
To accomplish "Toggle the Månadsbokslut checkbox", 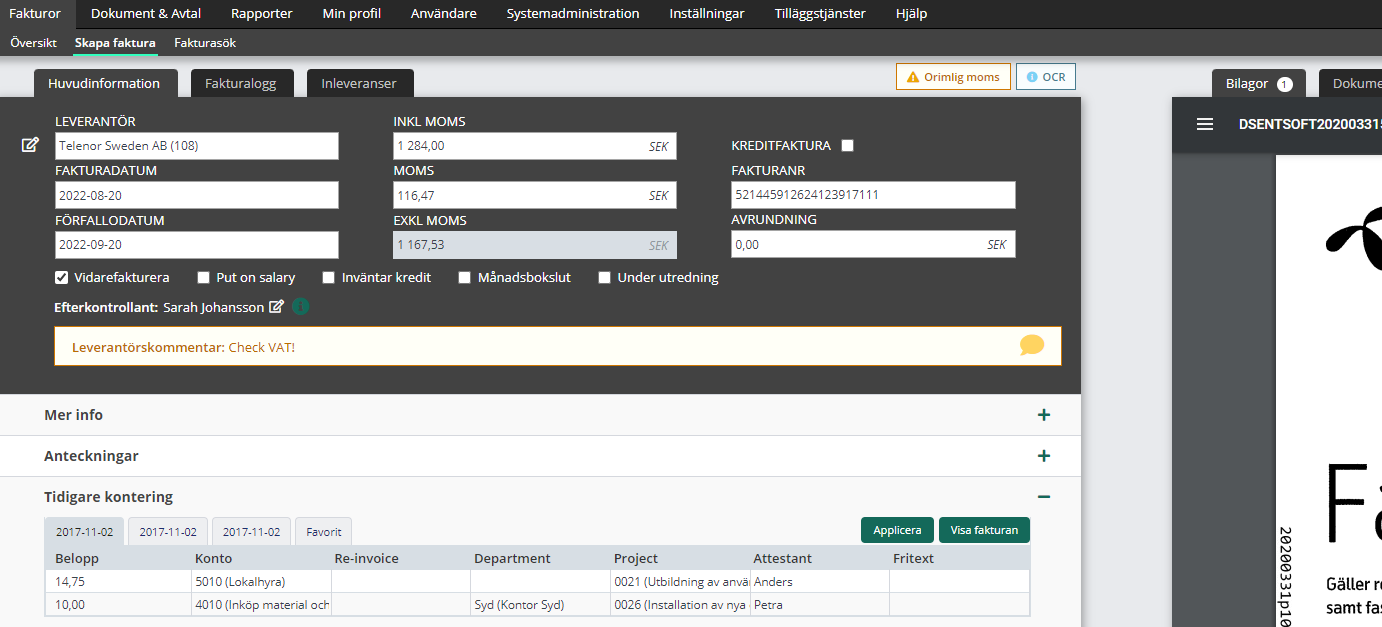I will [x=465, y=277].
